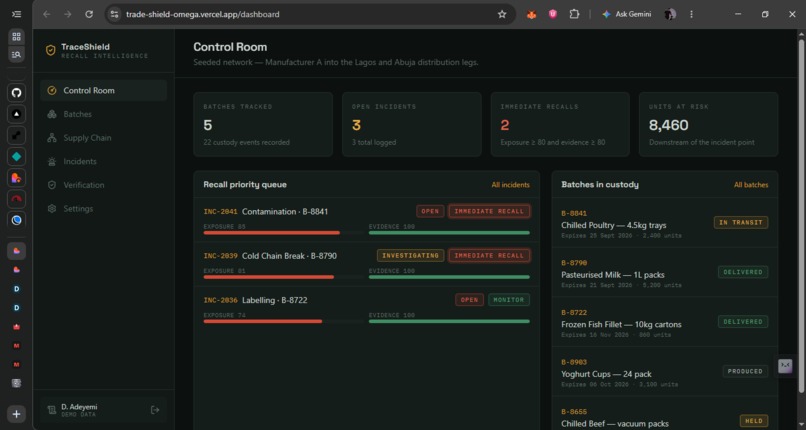Open the browser profile avatar
The width and height of the screenshot is (806, 430).
(x=669, y=14)
